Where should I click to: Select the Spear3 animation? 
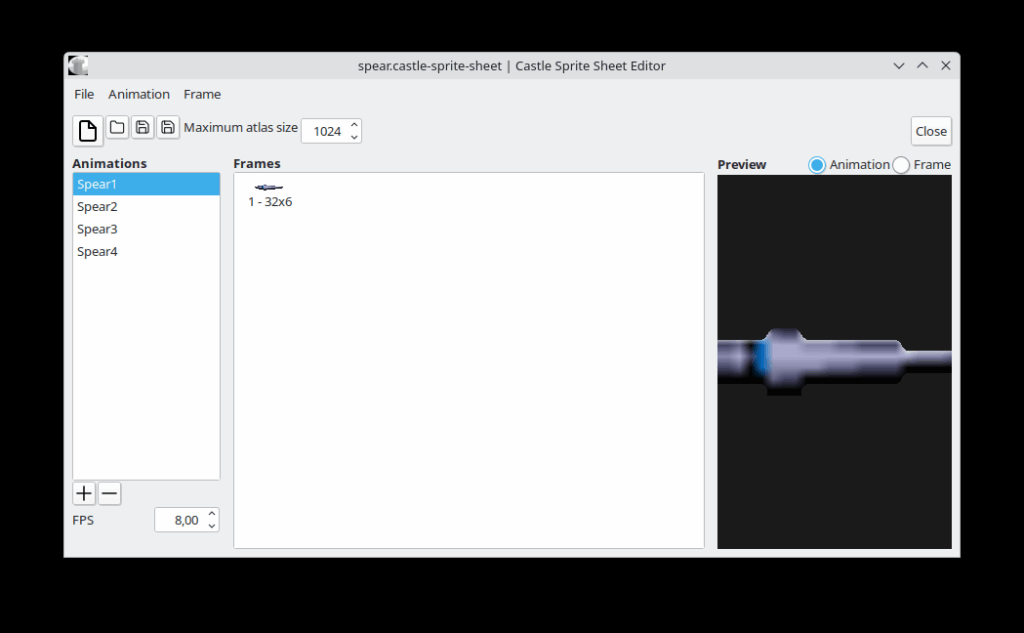97,229
